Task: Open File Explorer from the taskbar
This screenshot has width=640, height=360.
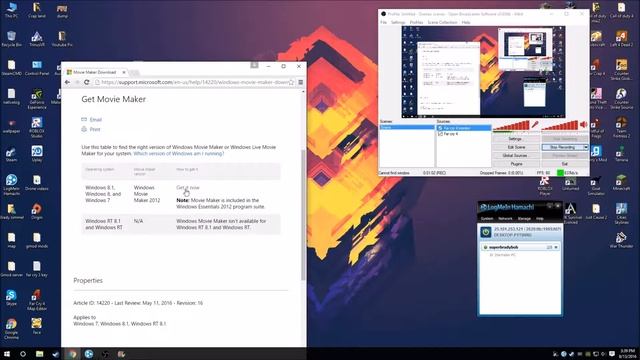Action: coord(40,354)
